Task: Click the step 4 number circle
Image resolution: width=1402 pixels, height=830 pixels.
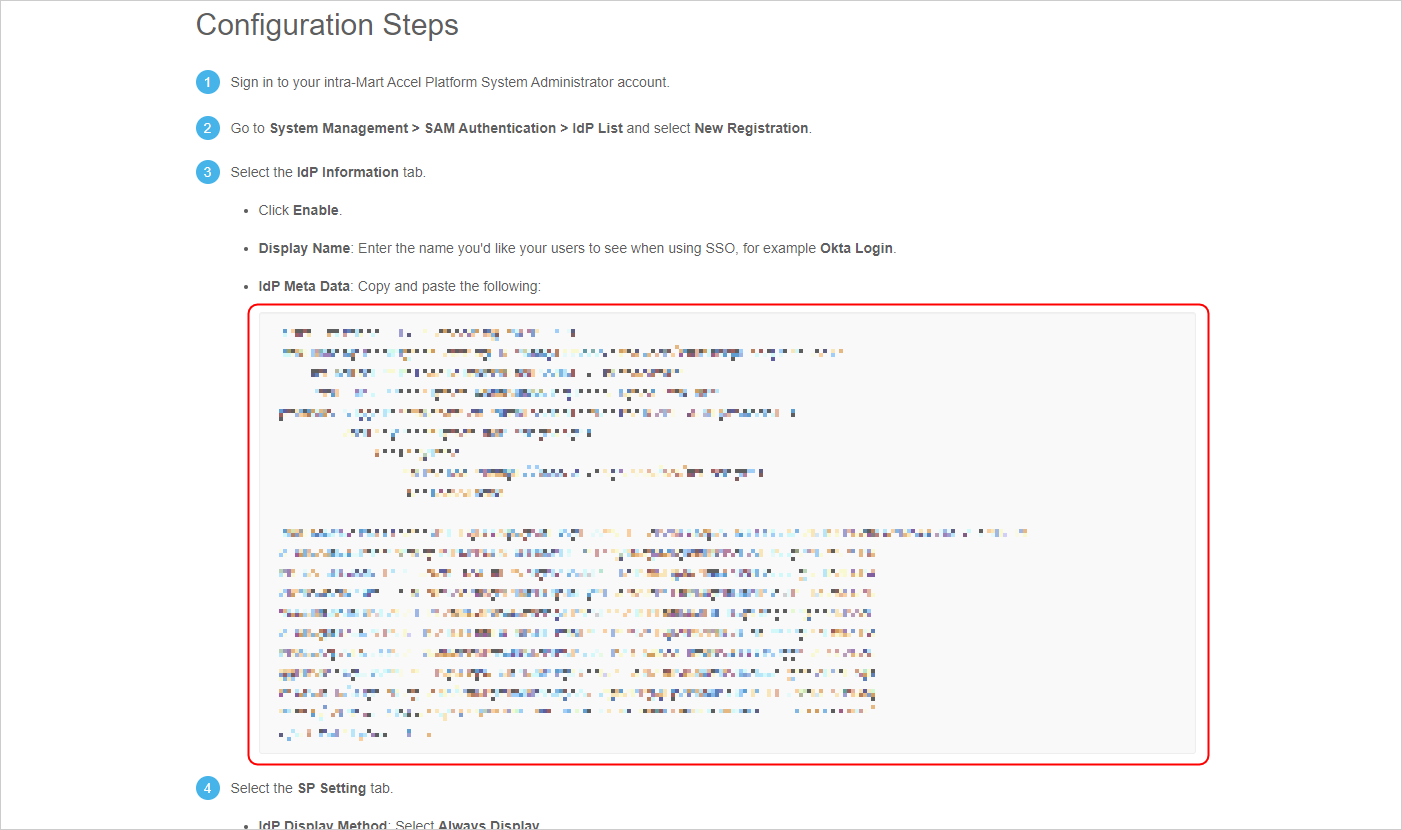Action: point(207,788)
